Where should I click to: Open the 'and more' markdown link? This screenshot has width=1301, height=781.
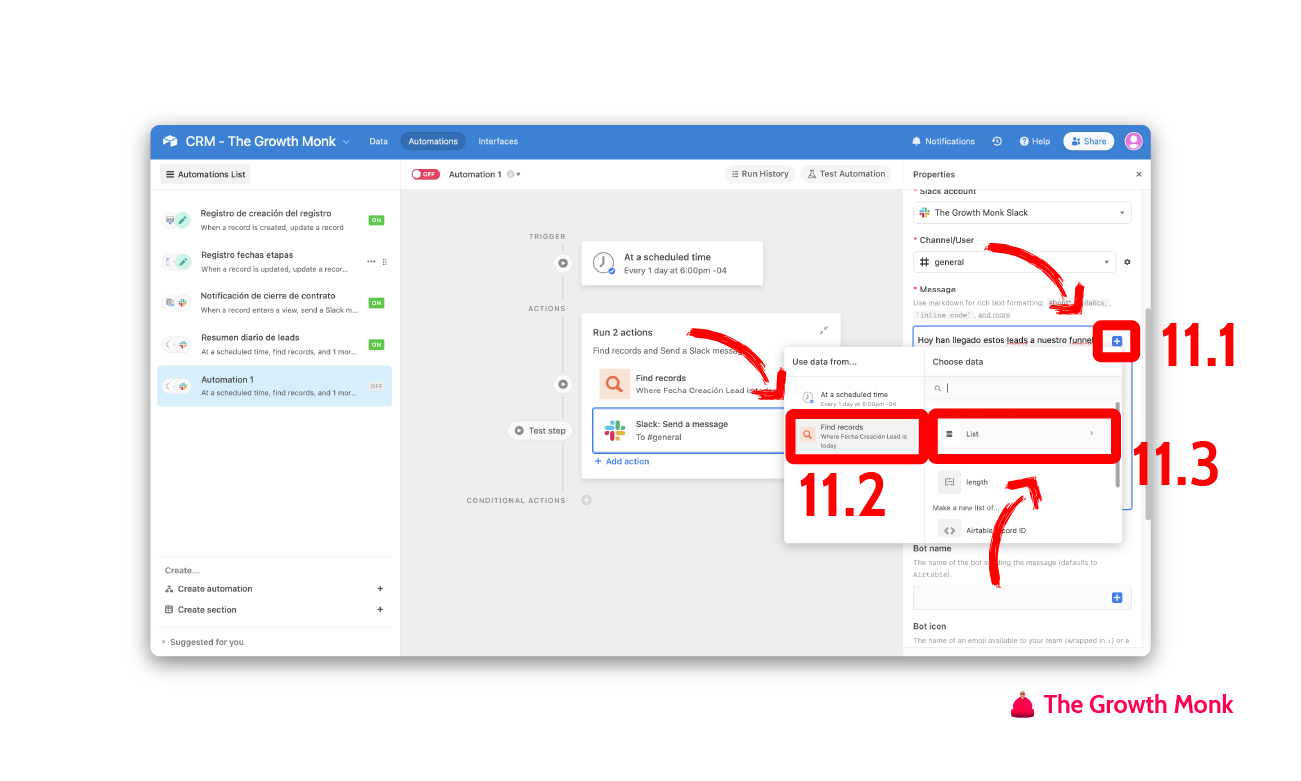(x=994, y=315)
